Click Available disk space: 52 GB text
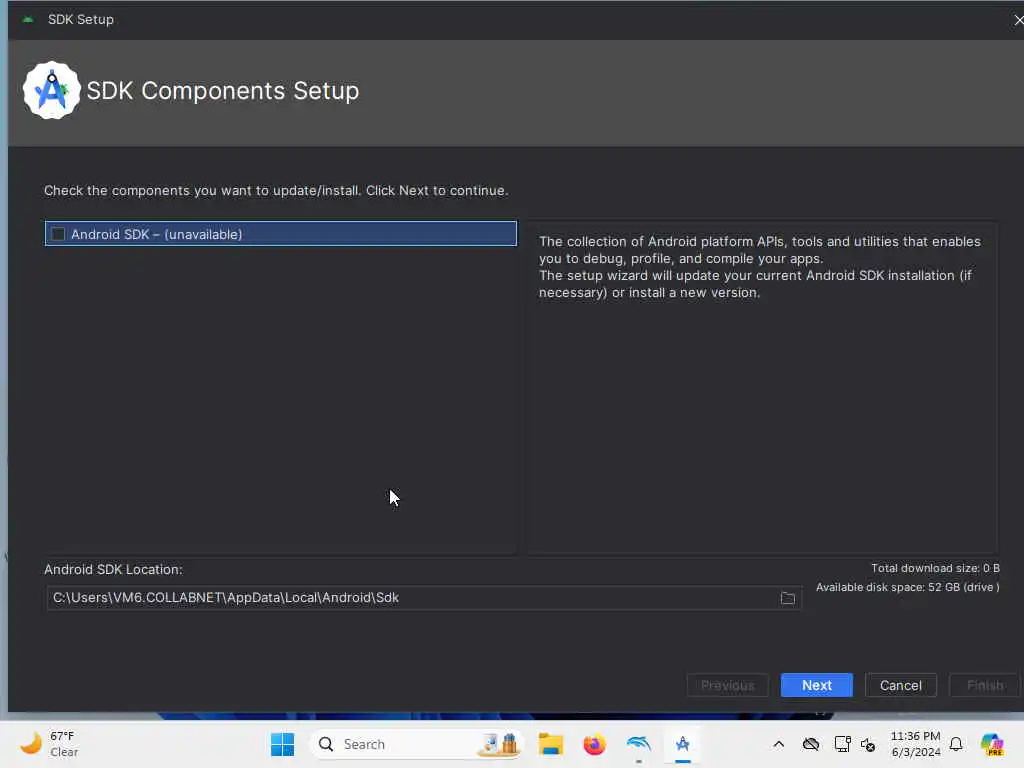Screen dimensions: 1024x768 click(908, 587)
